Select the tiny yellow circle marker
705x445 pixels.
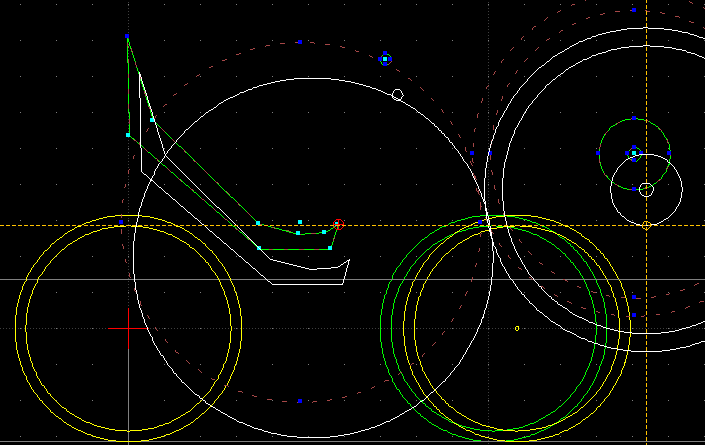pyautogui.click(x=517, y=328)
